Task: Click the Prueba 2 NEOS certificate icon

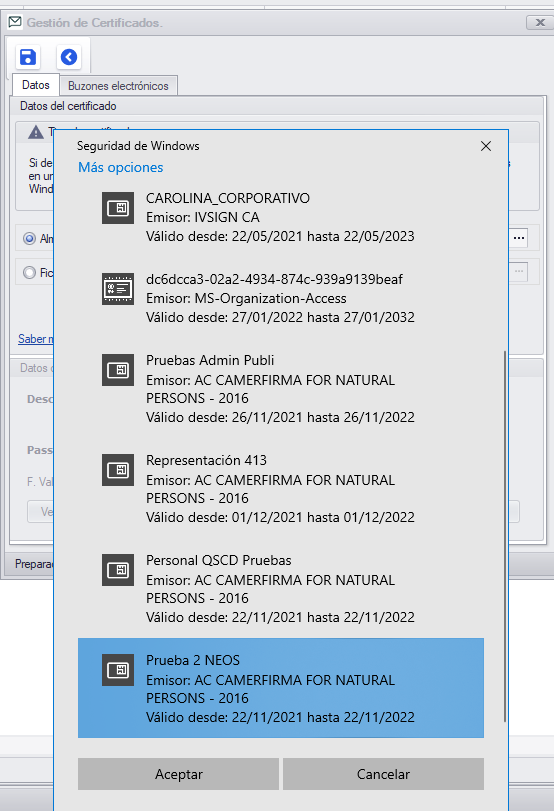Action: pos(118,670)
